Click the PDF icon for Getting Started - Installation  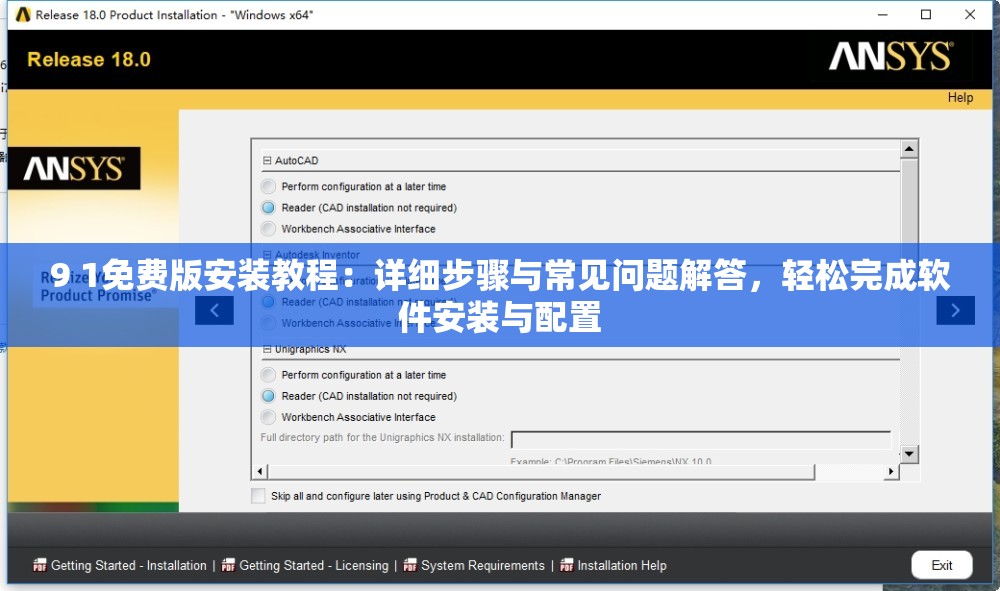(40, 565)
